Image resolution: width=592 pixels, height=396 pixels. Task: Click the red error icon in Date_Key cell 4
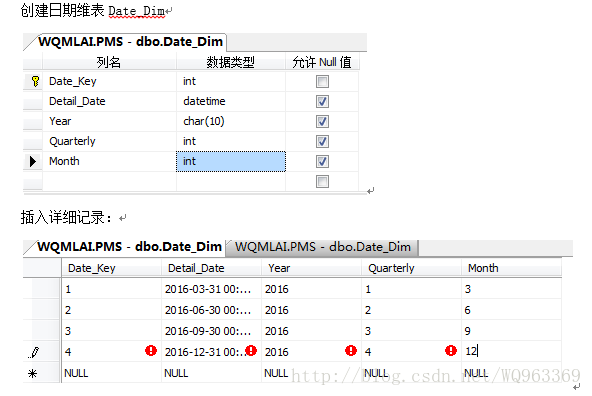click(x=151, y=351)
